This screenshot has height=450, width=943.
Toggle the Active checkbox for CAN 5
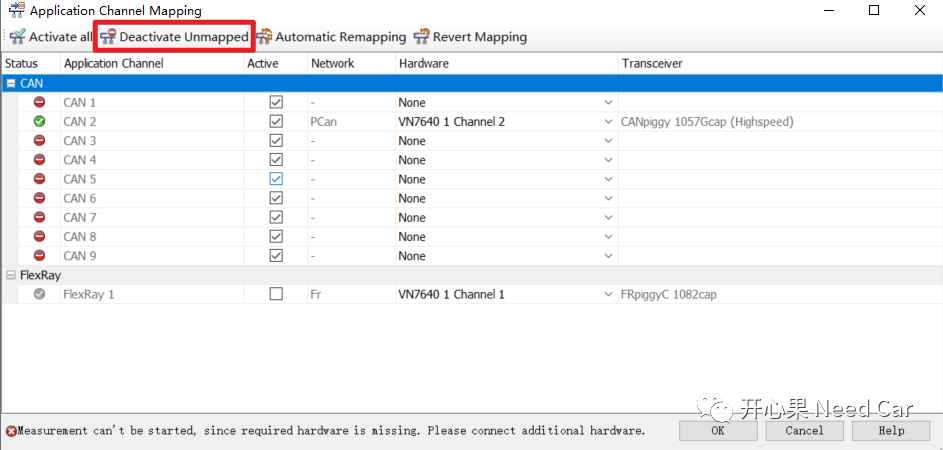coord(276,179)
